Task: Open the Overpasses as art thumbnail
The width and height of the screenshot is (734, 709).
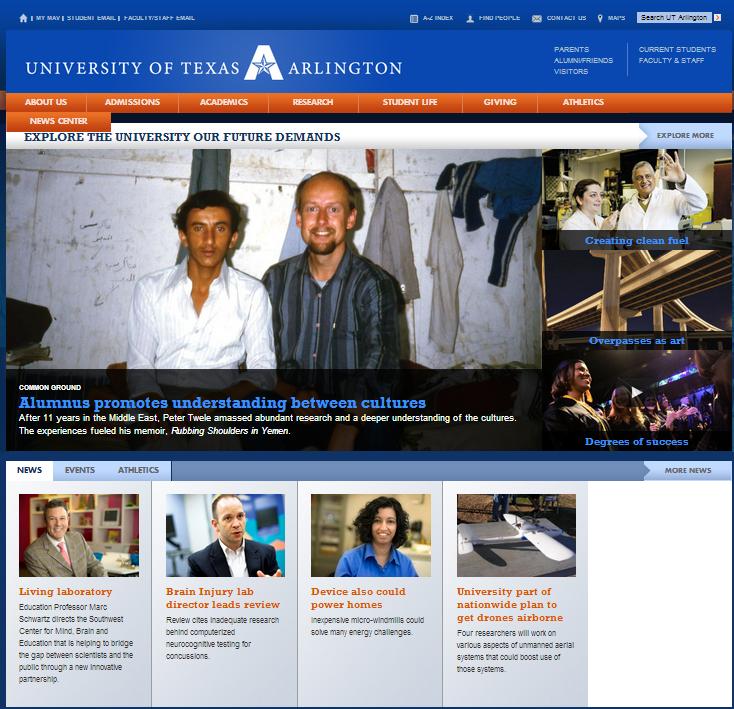Action: 636,300
